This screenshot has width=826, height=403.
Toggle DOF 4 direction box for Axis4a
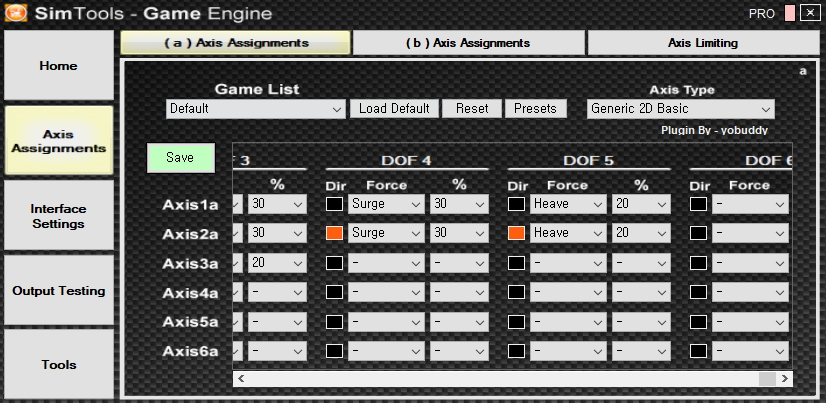pos(335,292)
